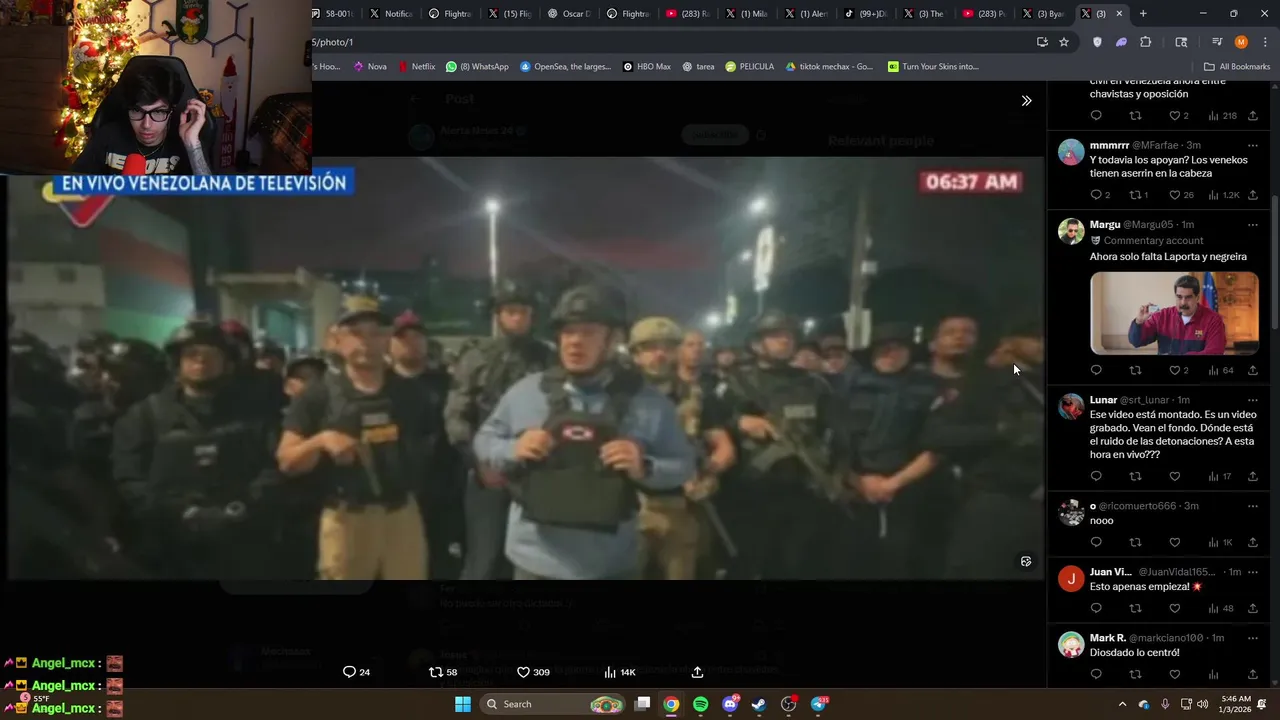Open Telegram from the taskbar

pos(819,704)
